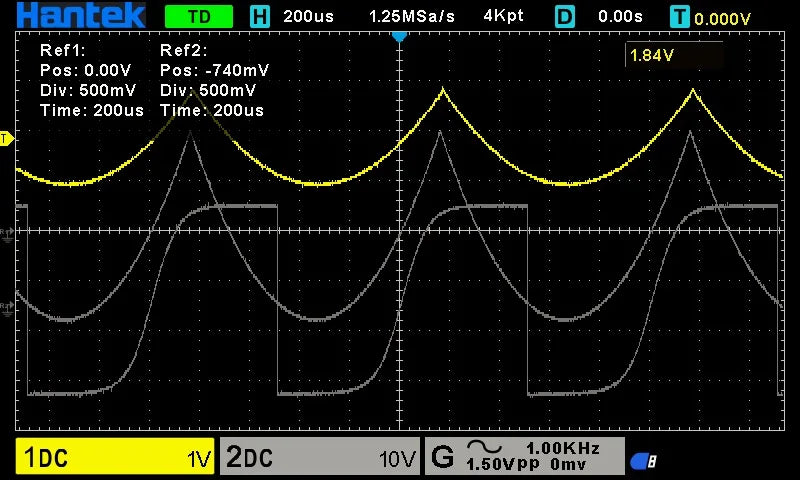Click the 0.00s delay value
800x480 pixels.
[x=620, y=16]
